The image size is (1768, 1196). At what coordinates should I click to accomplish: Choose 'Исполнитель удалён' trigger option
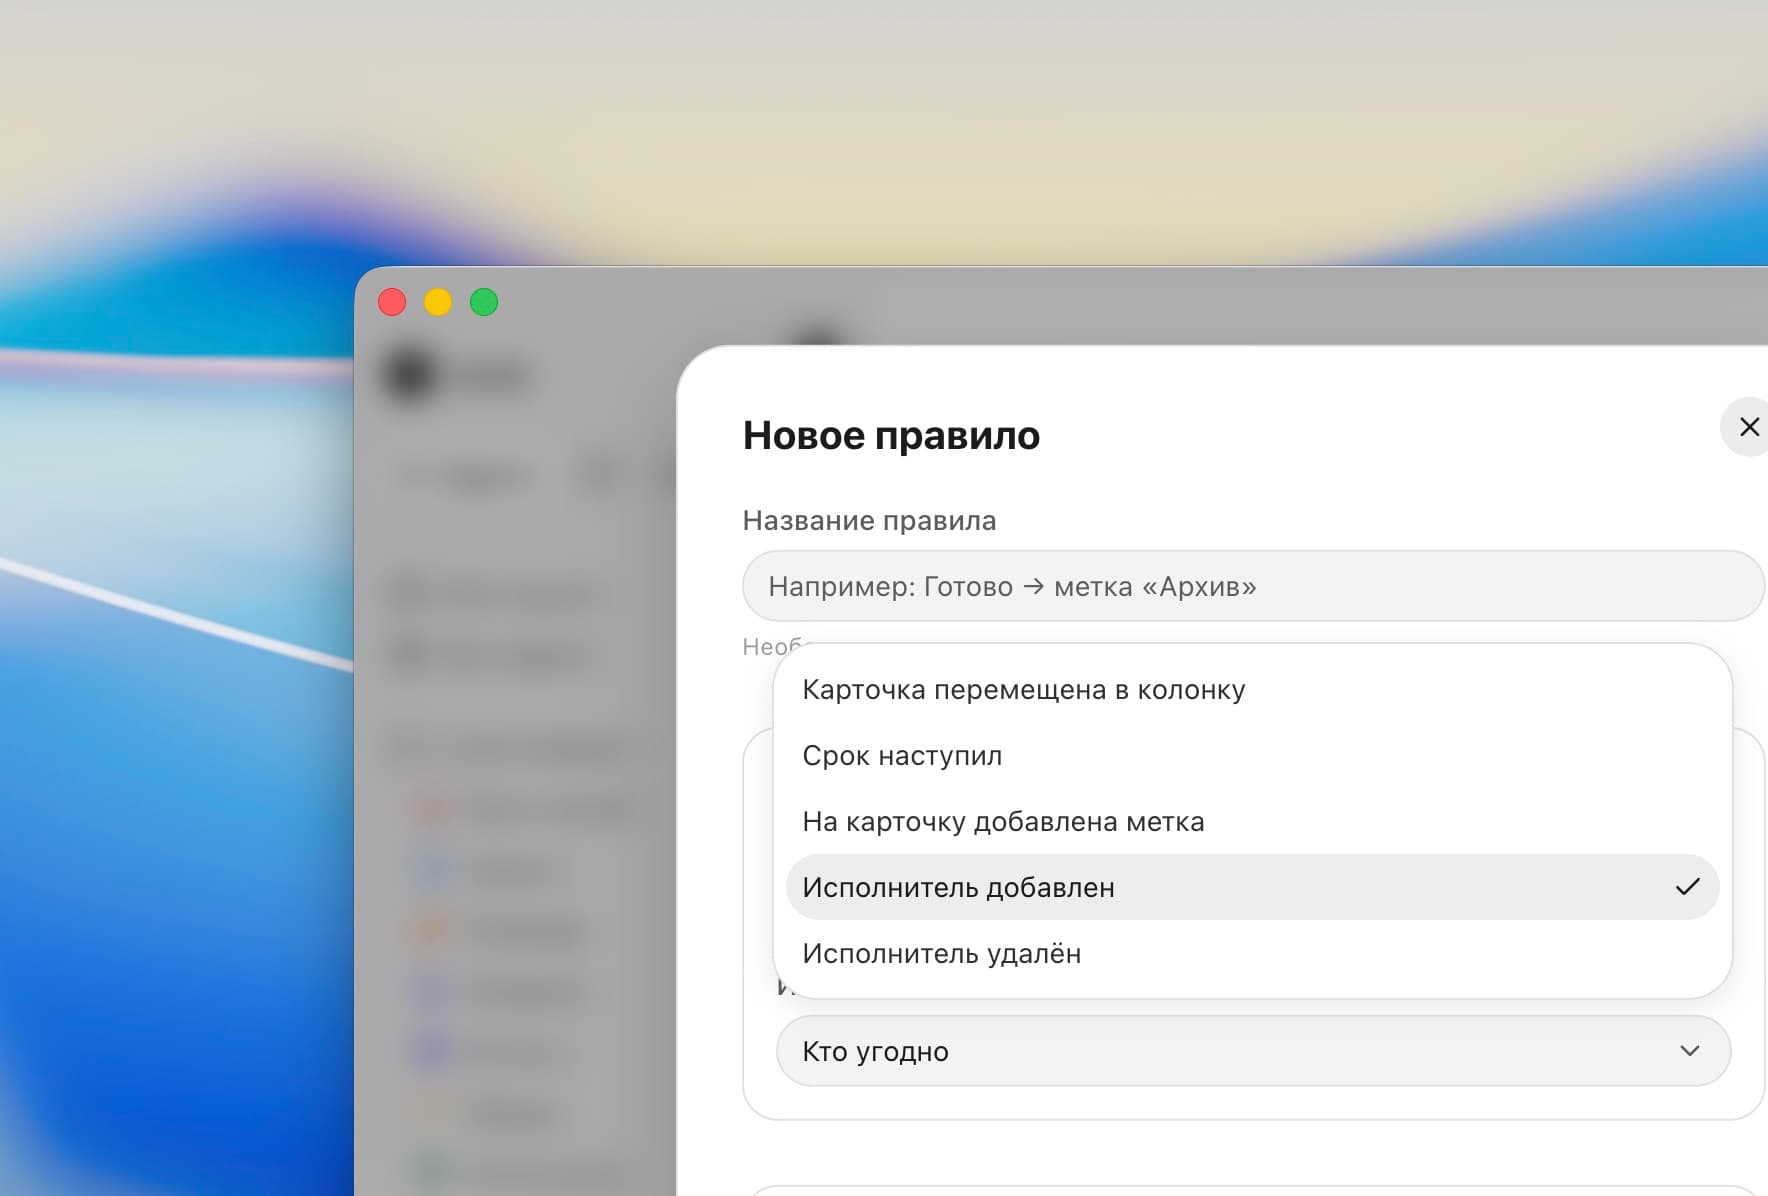tap(1252, 953)
